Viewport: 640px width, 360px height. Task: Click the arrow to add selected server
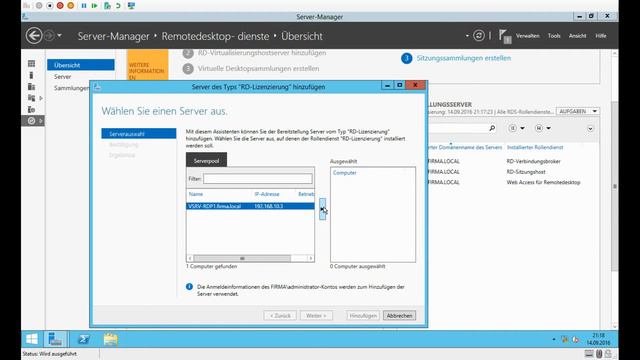(322, 209)
